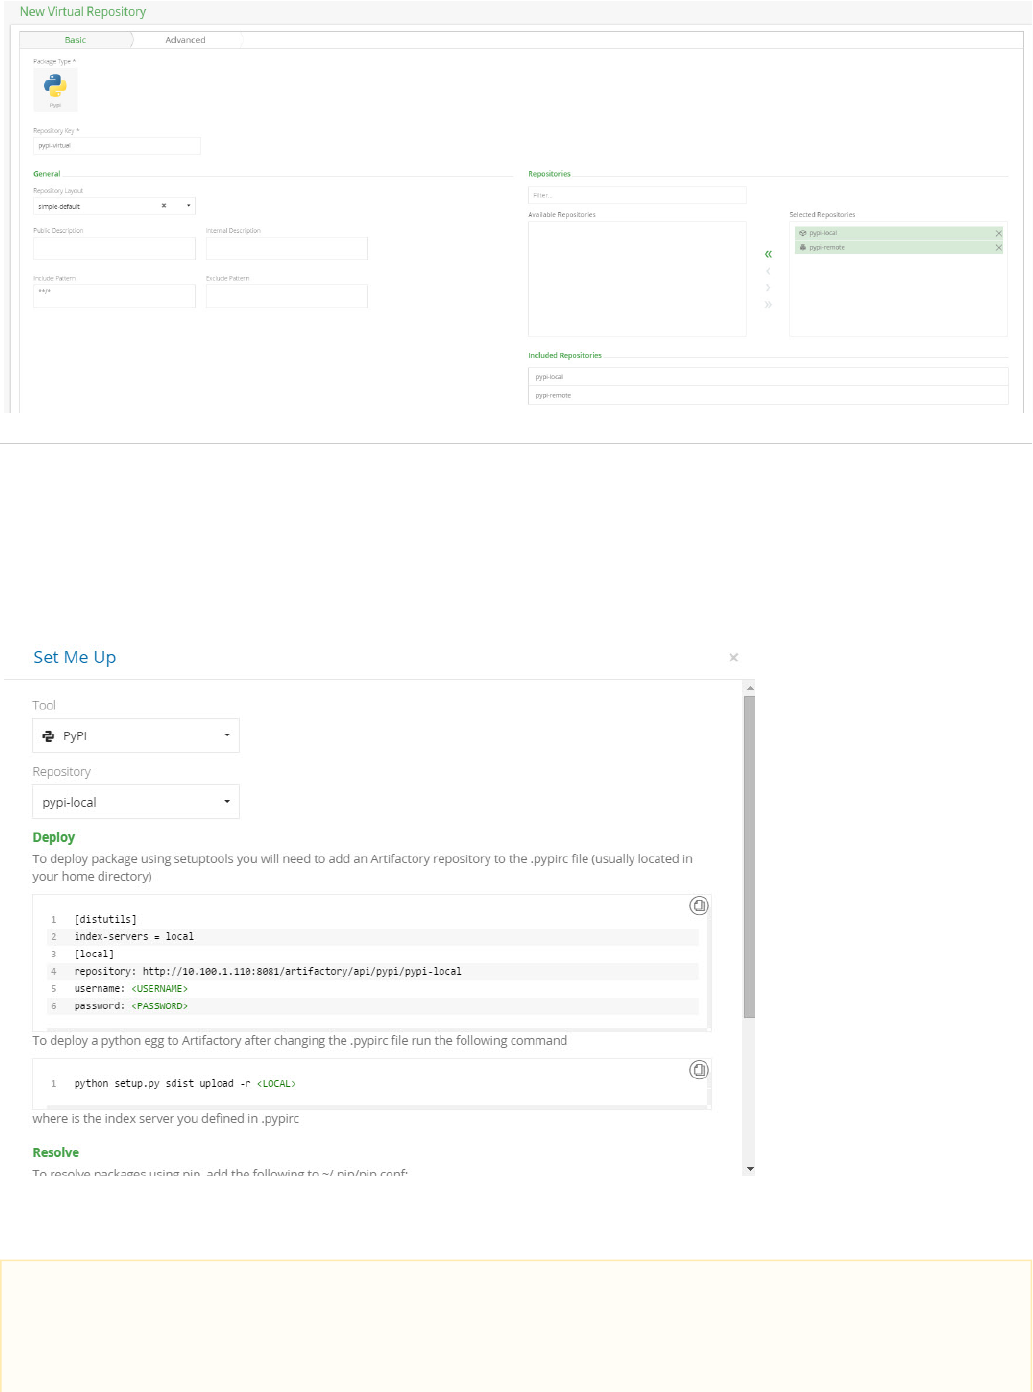Click the <PASSWORD> placeholder in code
This screenshot has width=1033, height=1392.
coord(160,1006)
